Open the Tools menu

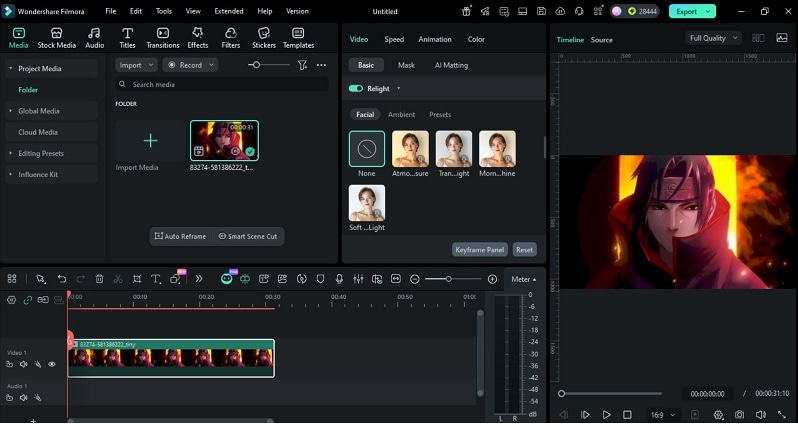pos(164,11)
